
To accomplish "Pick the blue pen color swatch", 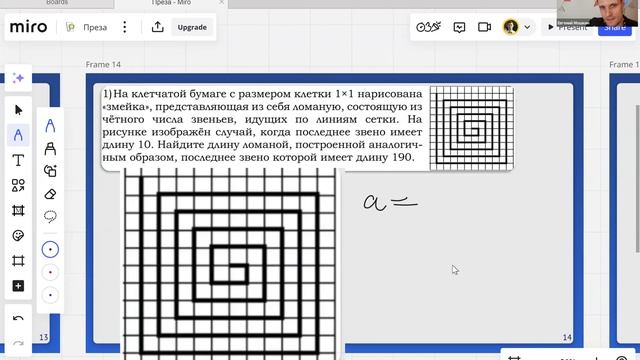I will (50, 295).
